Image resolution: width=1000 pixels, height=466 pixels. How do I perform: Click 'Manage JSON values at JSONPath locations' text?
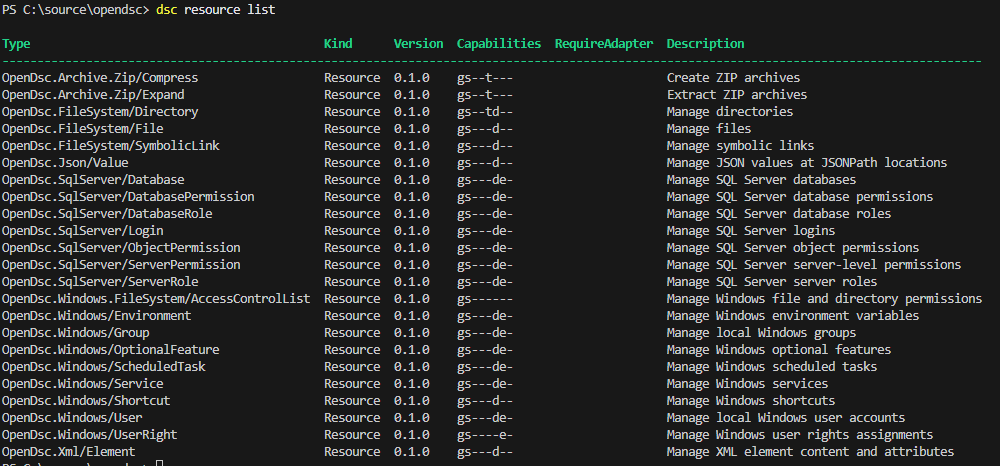[806, 163]
